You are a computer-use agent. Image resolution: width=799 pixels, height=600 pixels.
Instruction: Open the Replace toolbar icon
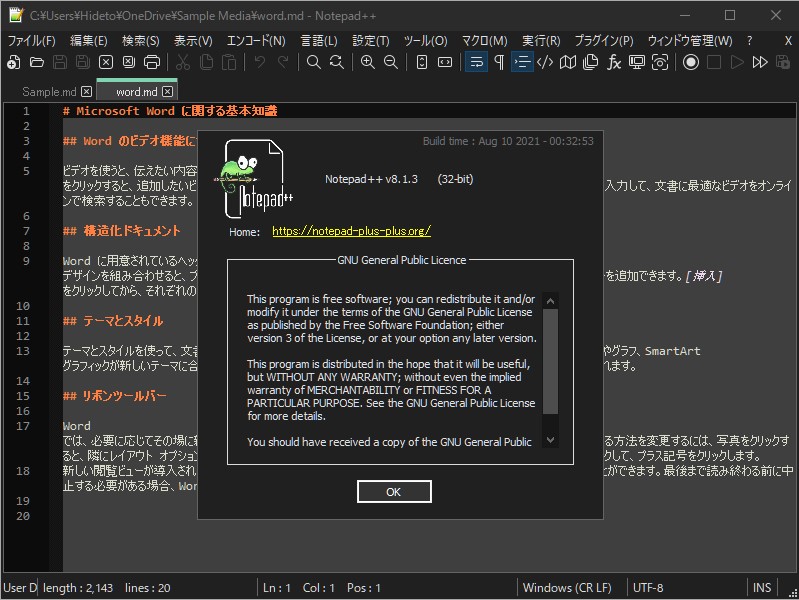coord(337,62)
